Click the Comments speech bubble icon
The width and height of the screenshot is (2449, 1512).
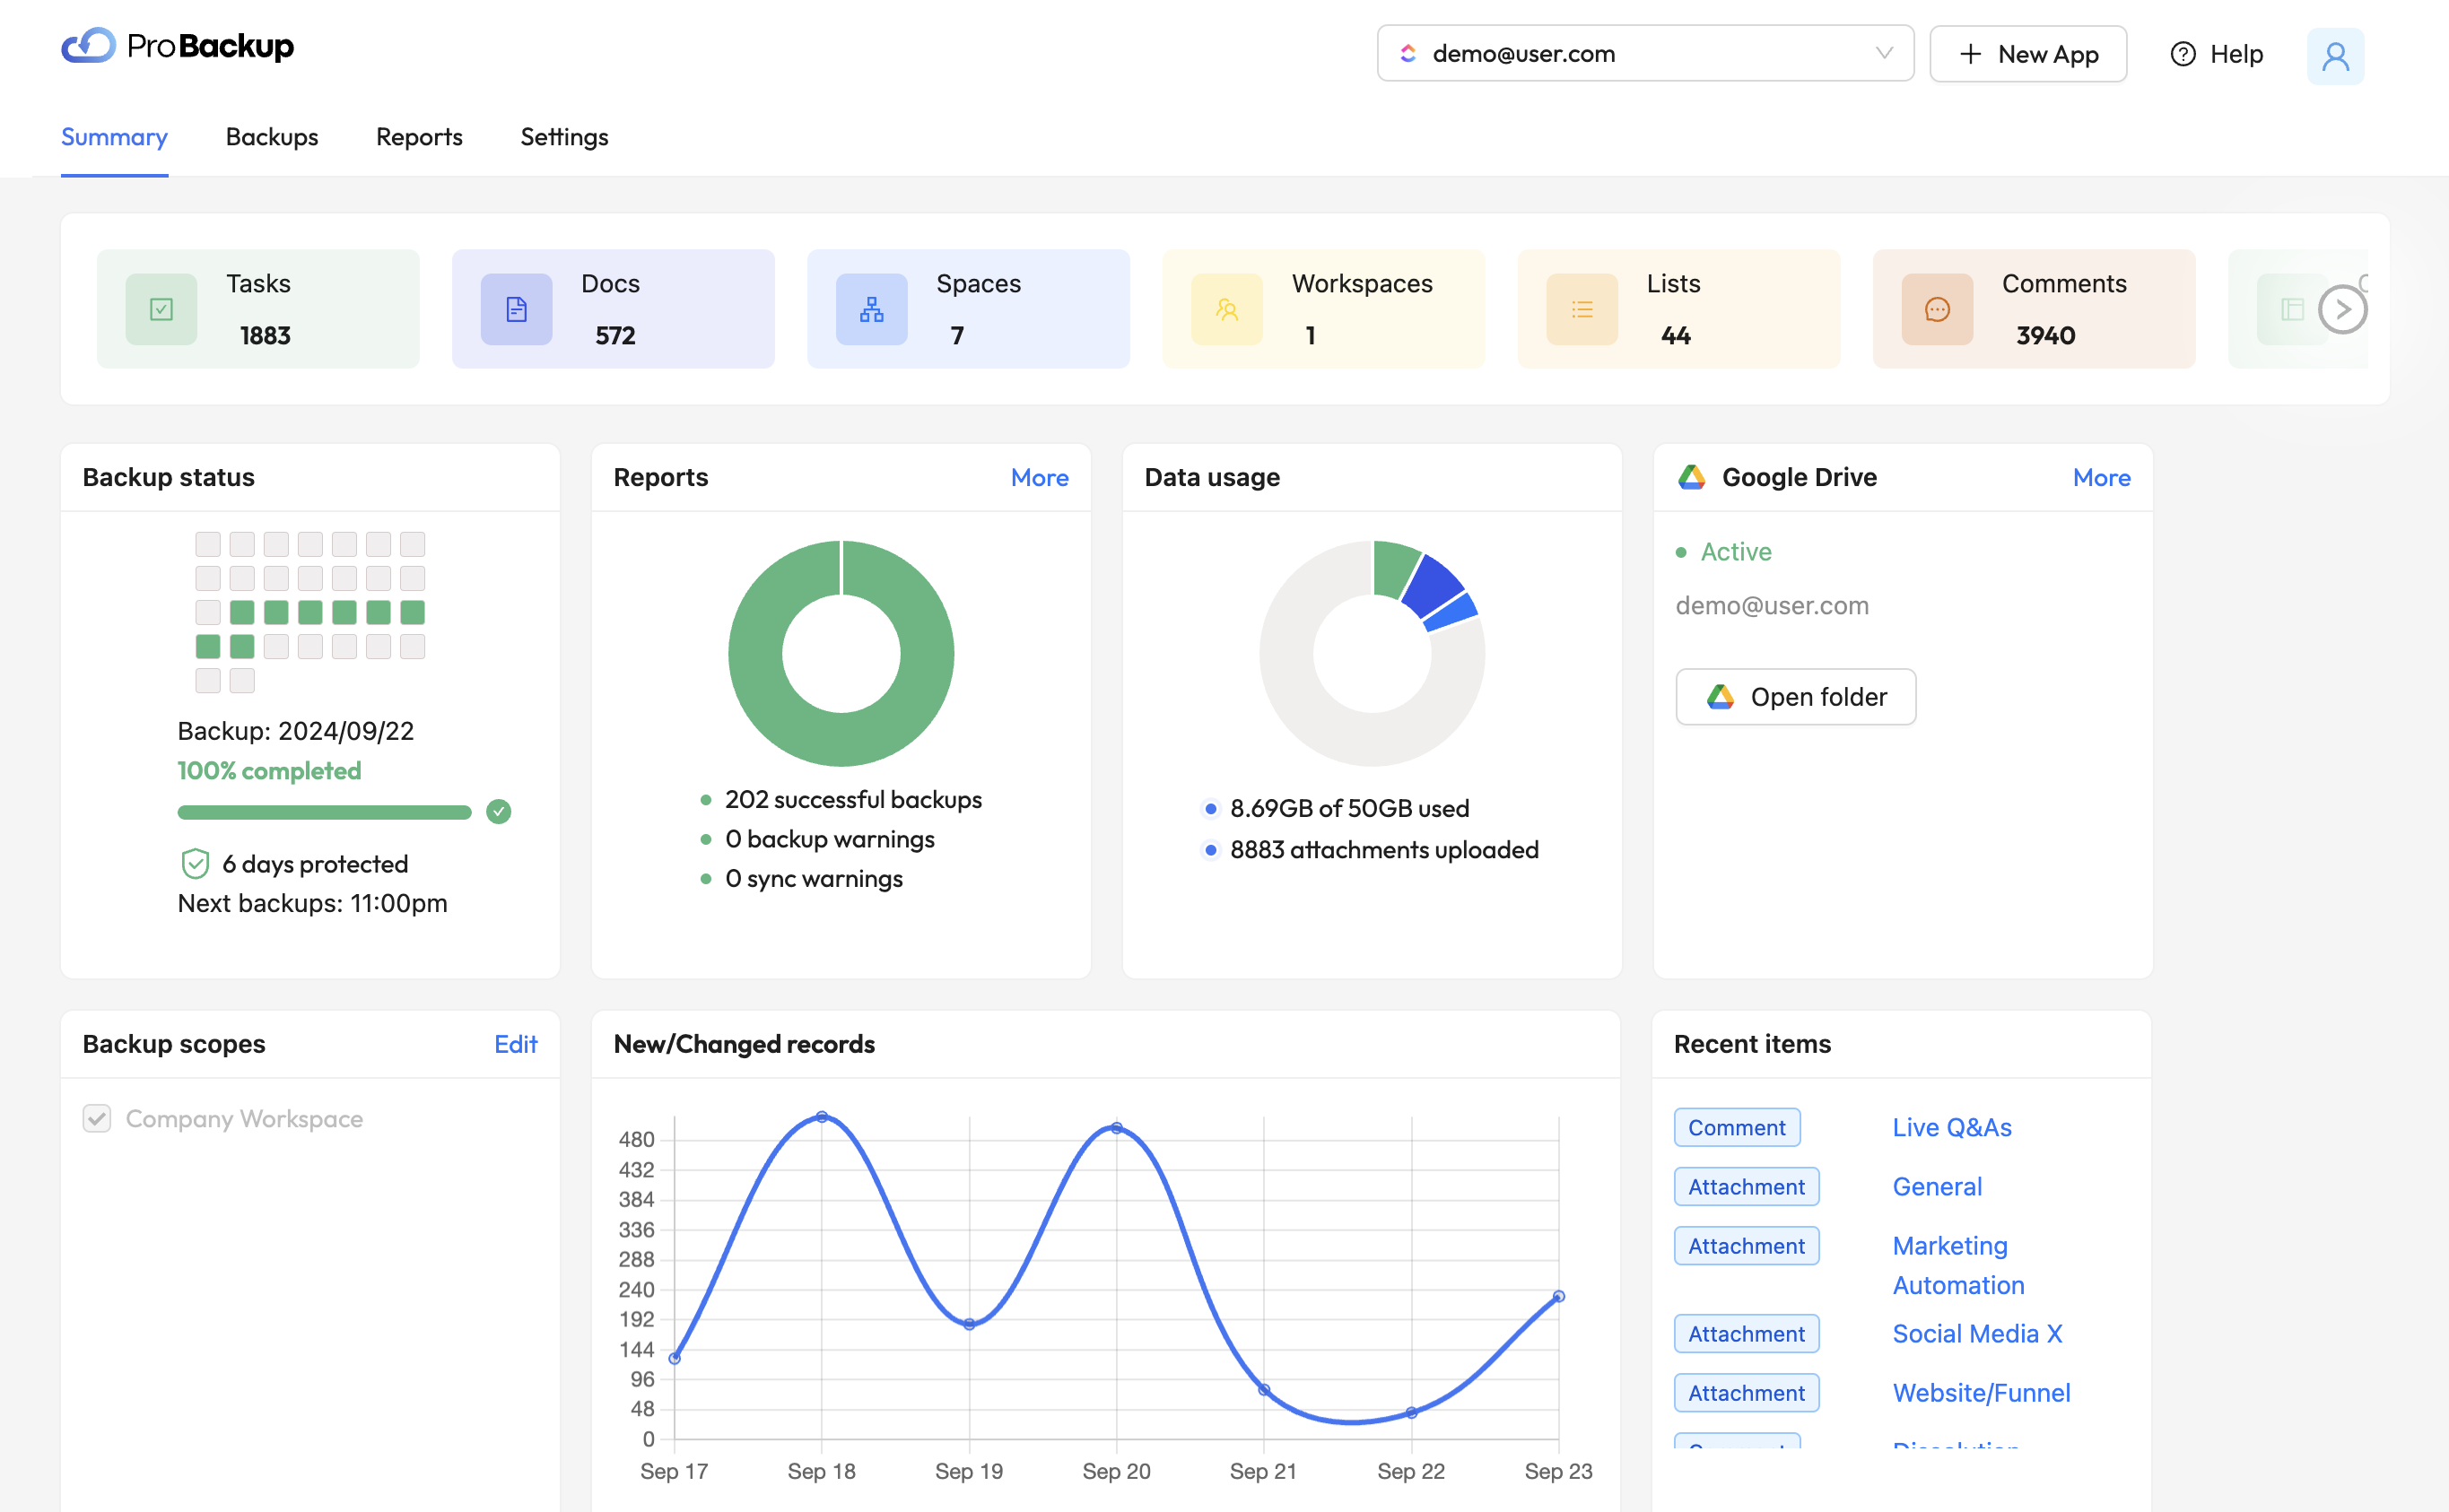coord(1937,308)
